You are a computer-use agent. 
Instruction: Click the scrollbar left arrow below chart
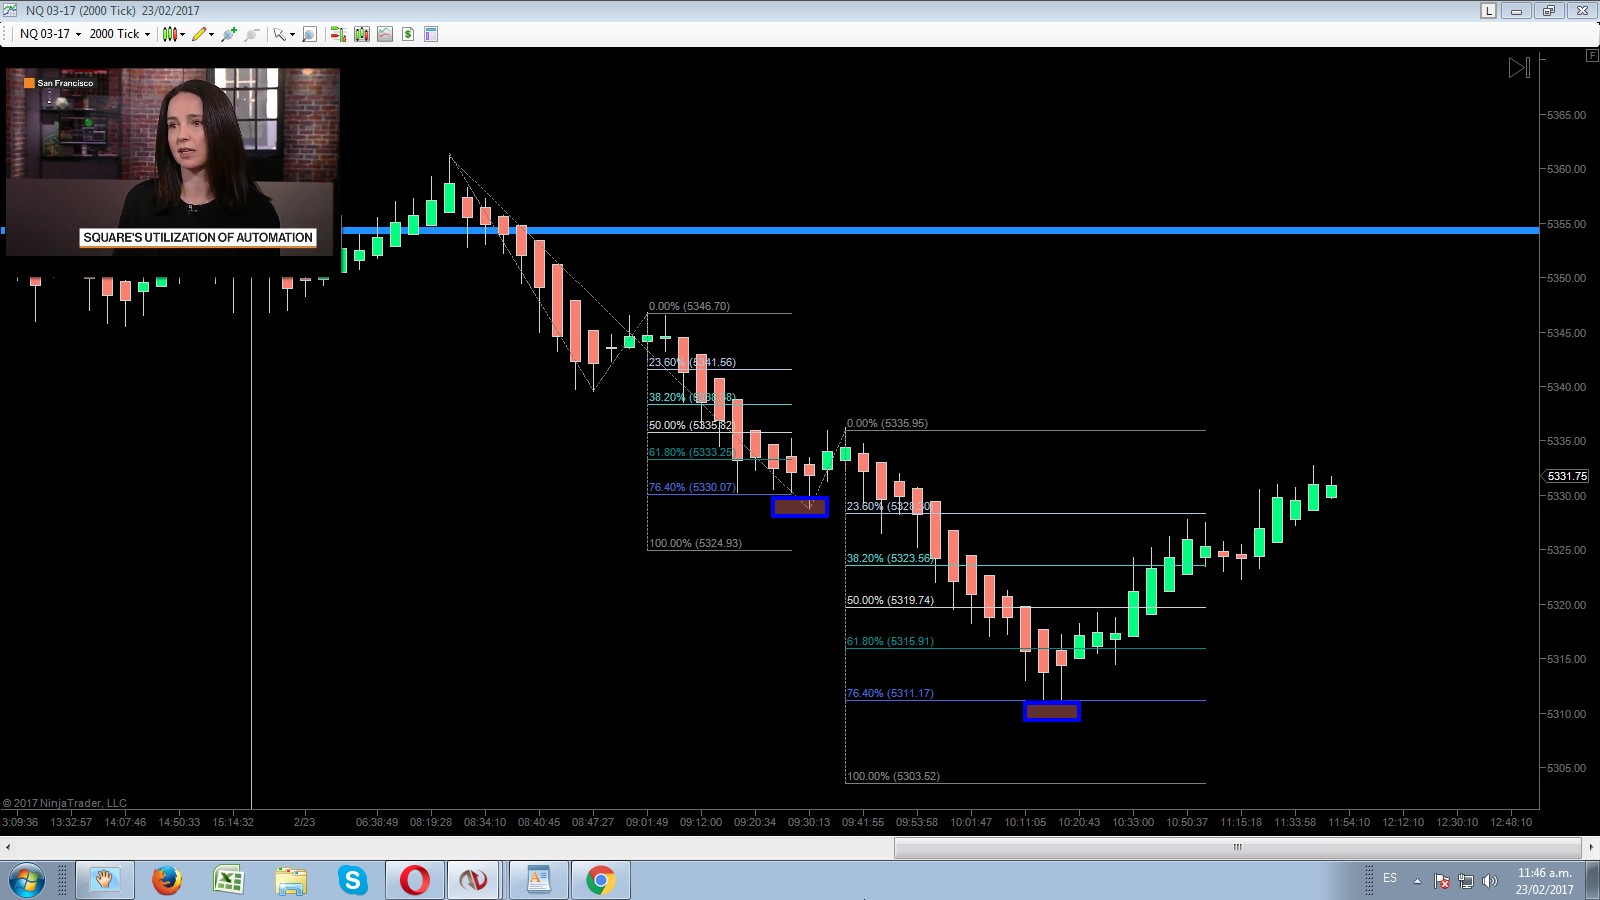tap(8, 847)
